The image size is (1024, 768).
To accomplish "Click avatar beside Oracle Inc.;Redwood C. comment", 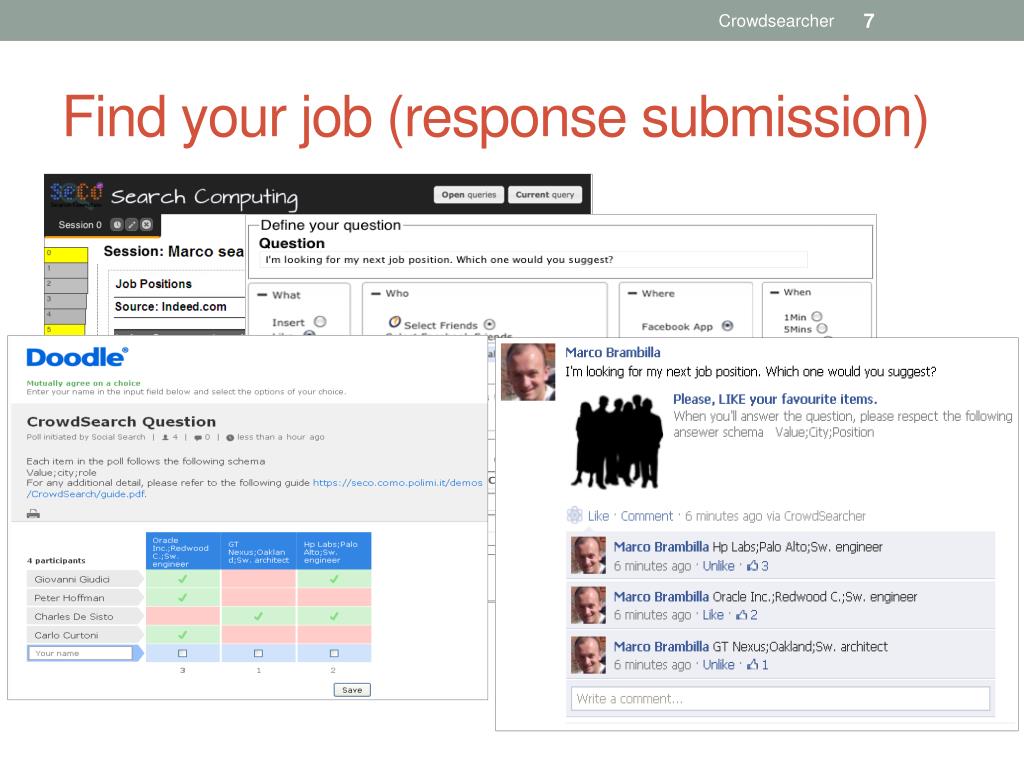I will point(588,605).
